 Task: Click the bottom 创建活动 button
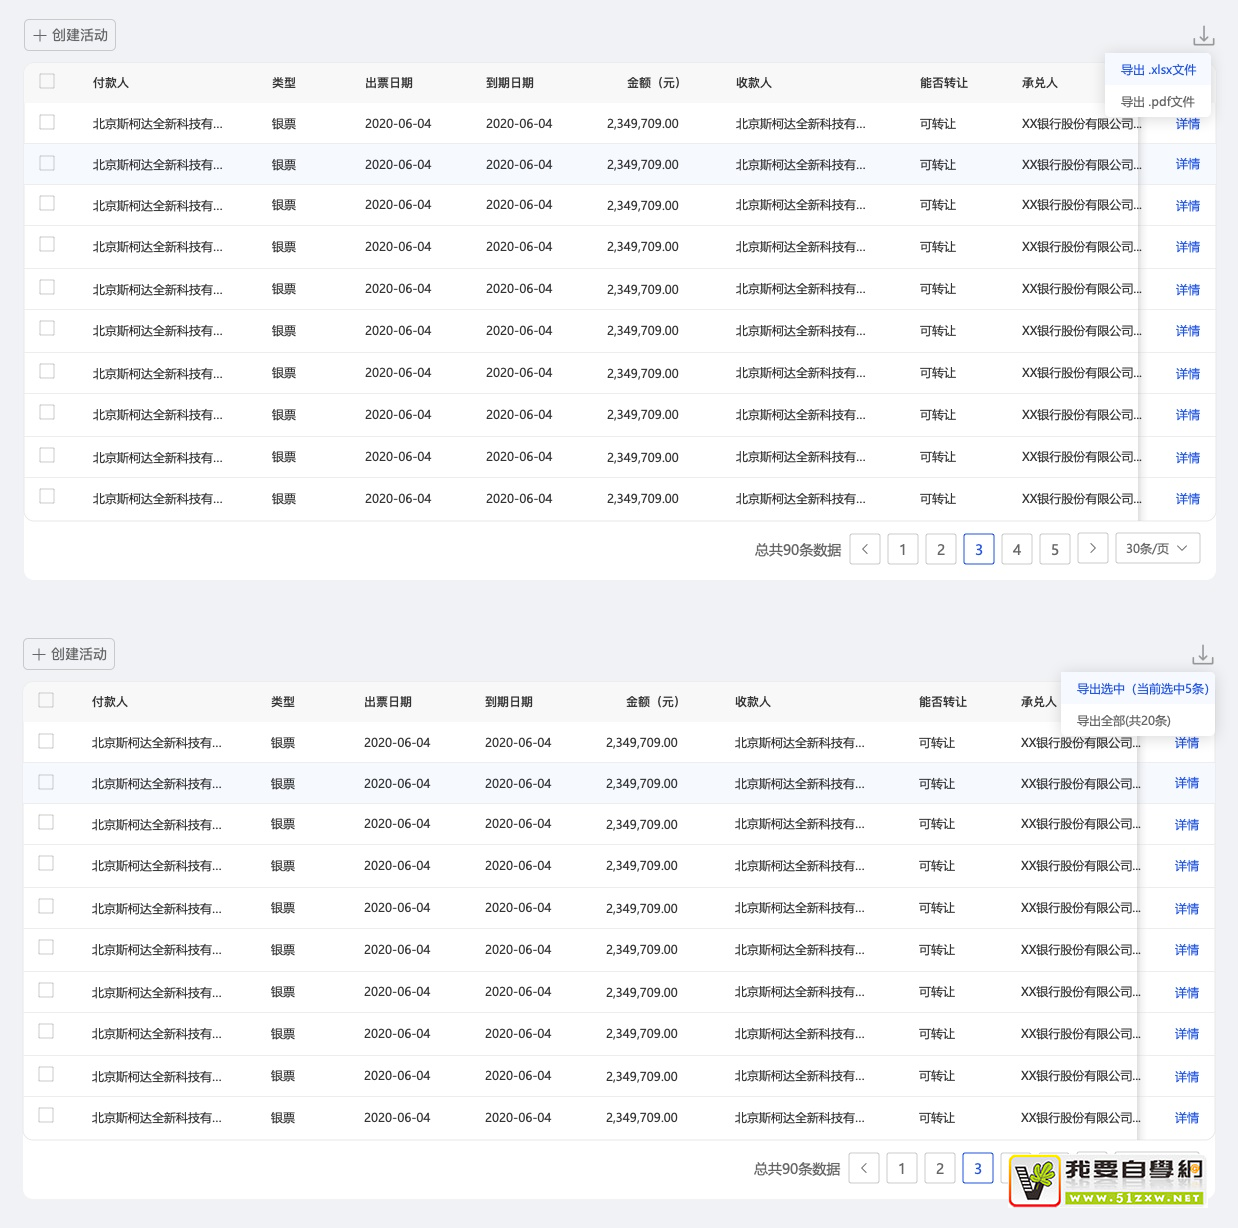coord(69,654)
